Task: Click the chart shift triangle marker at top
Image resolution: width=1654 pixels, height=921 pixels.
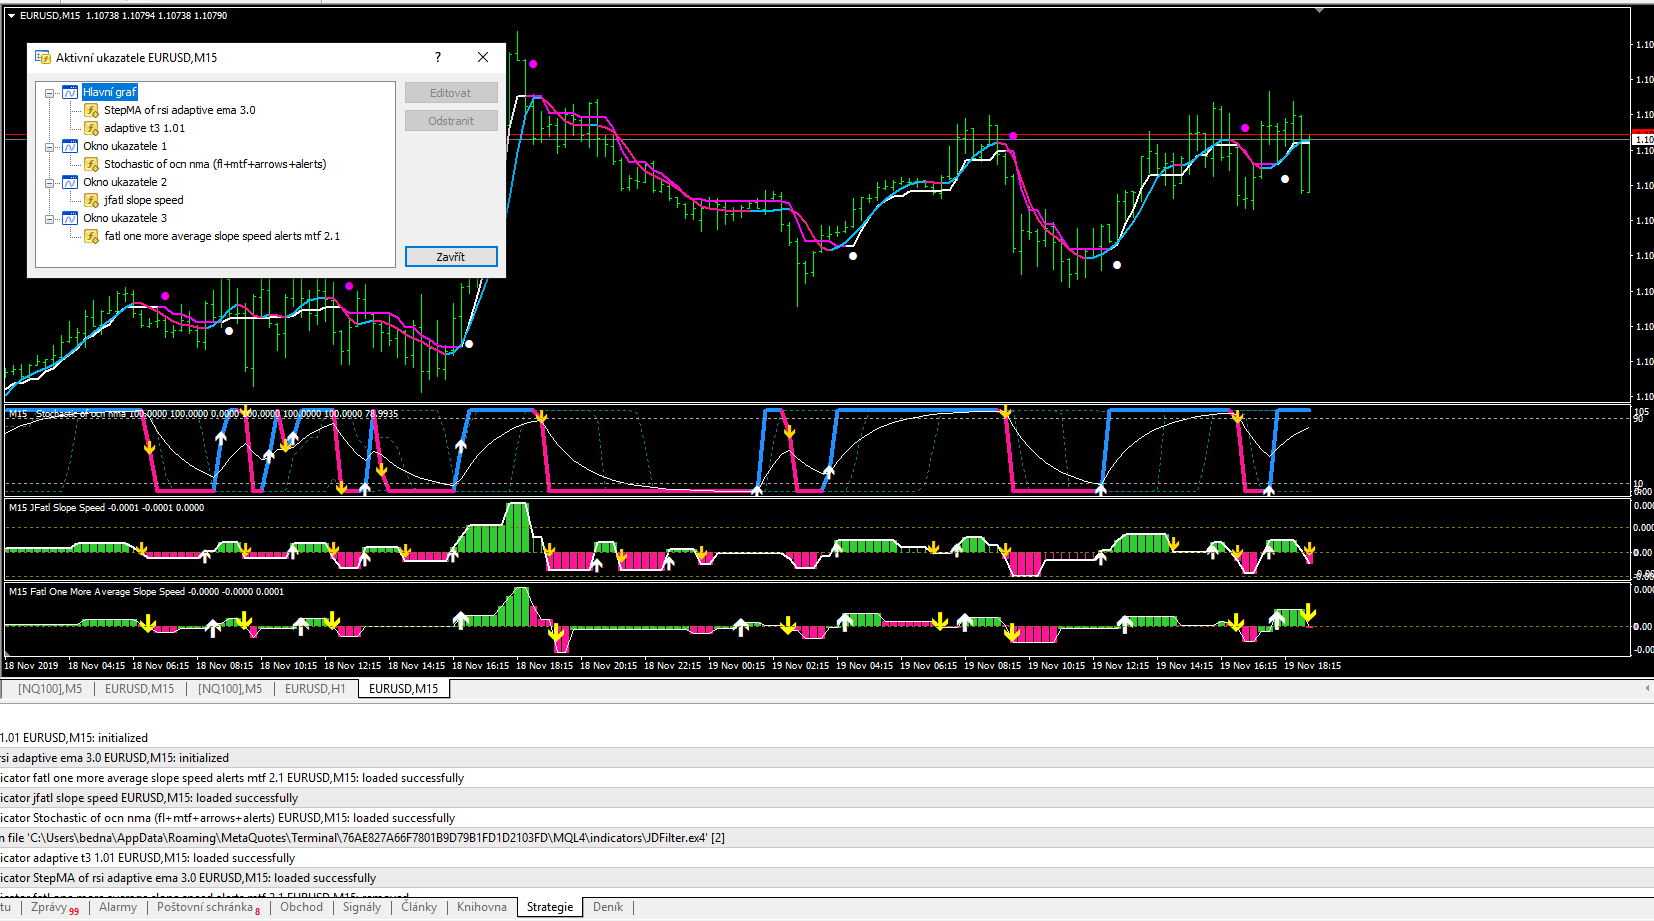Action: point(1319,10)
